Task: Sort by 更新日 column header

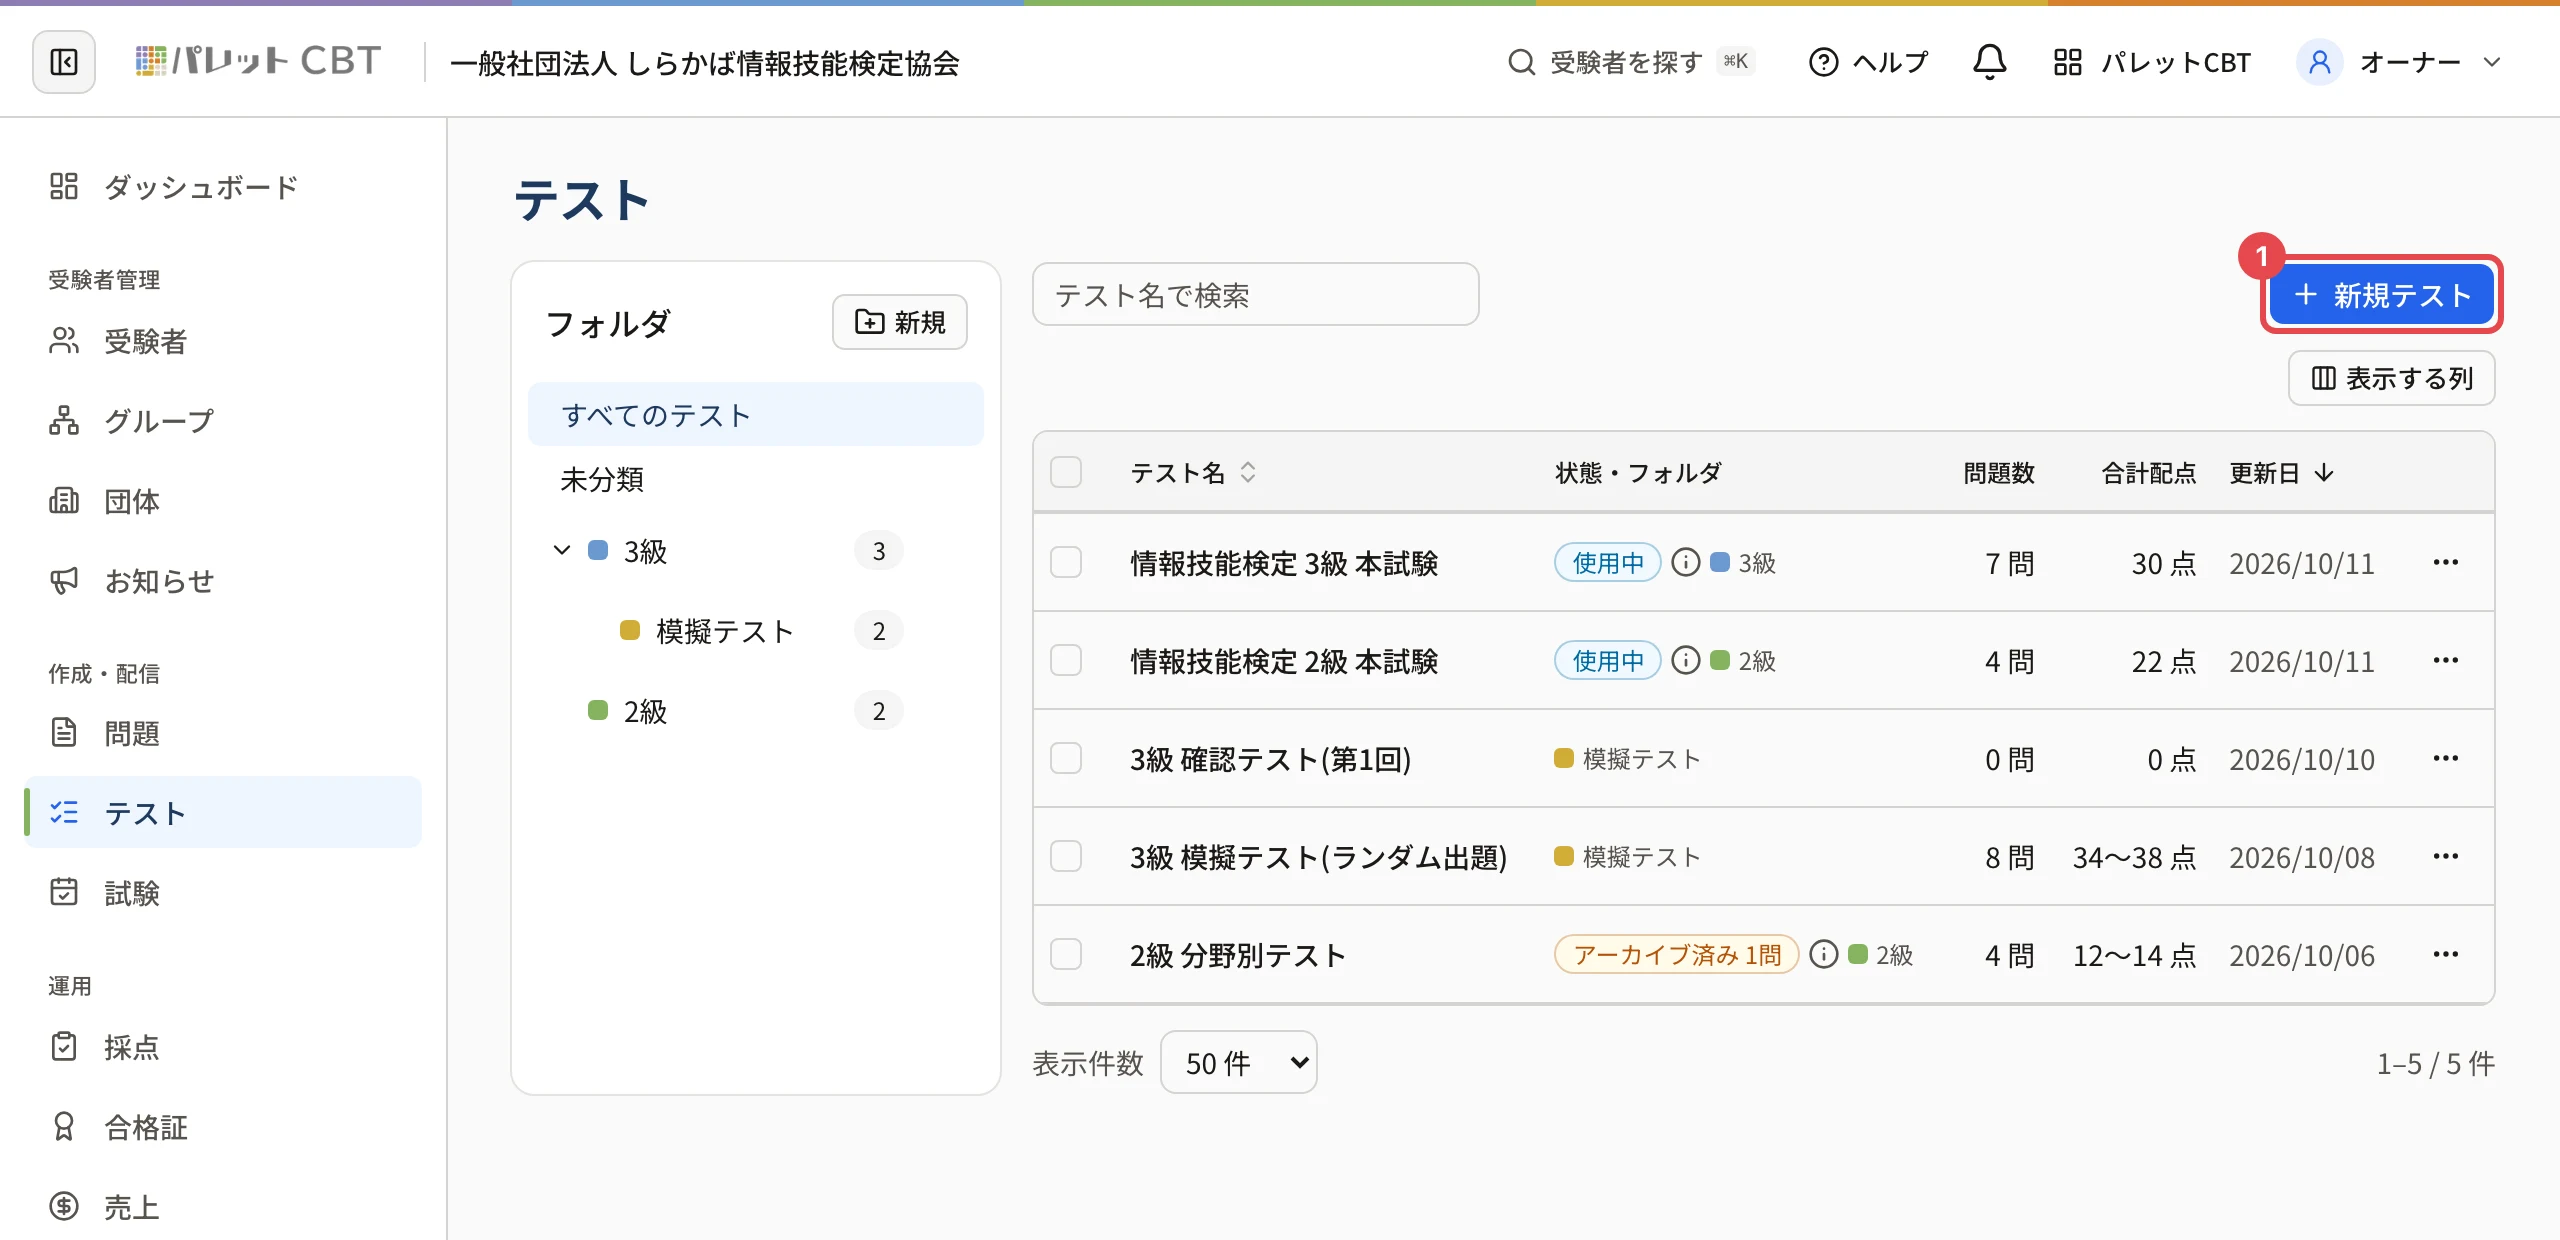Action: [x=2281, y=473]
